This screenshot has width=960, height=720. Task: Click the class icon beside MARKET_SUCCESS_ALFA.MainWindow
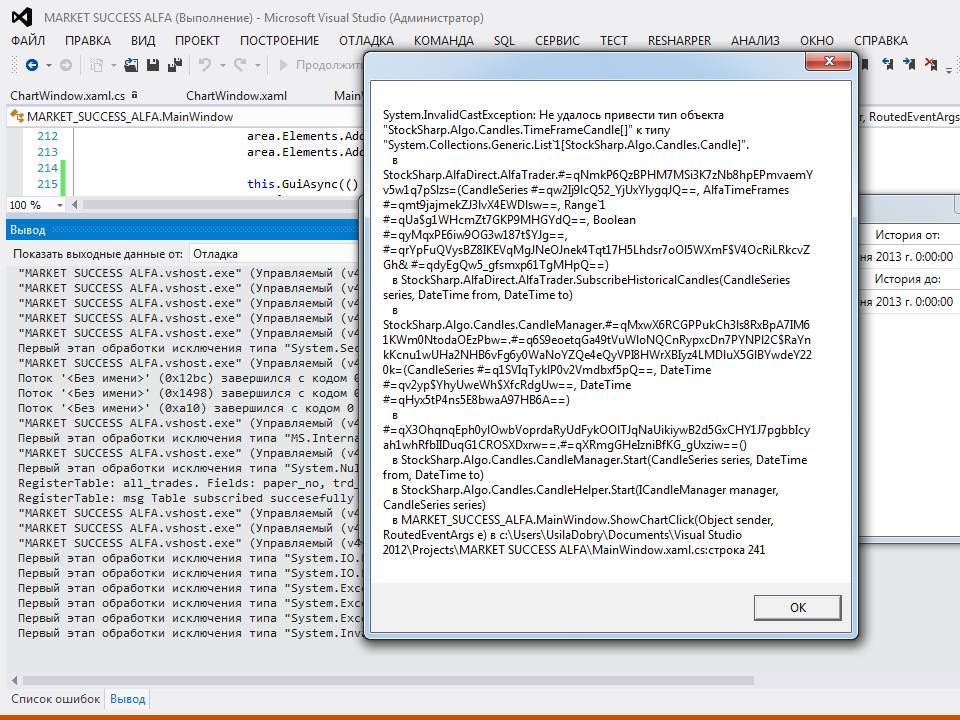point(17,116)
